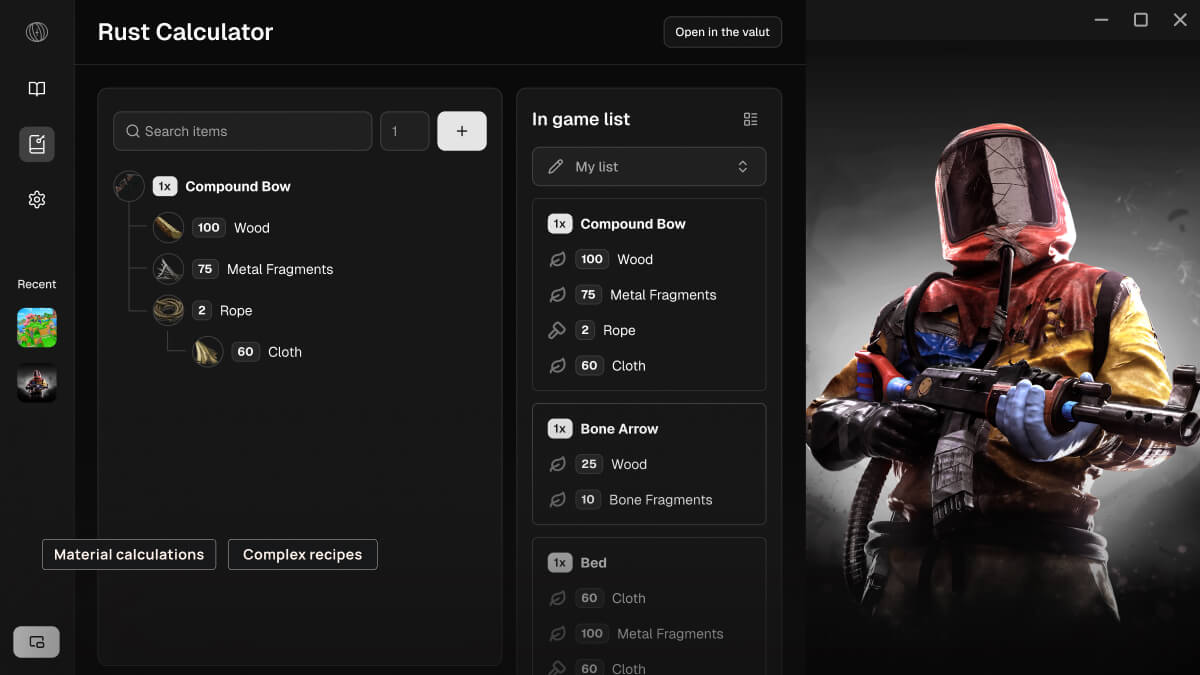Click Open in the valut button
This screenshot has height=675, width=1200.
click(723, 32)
